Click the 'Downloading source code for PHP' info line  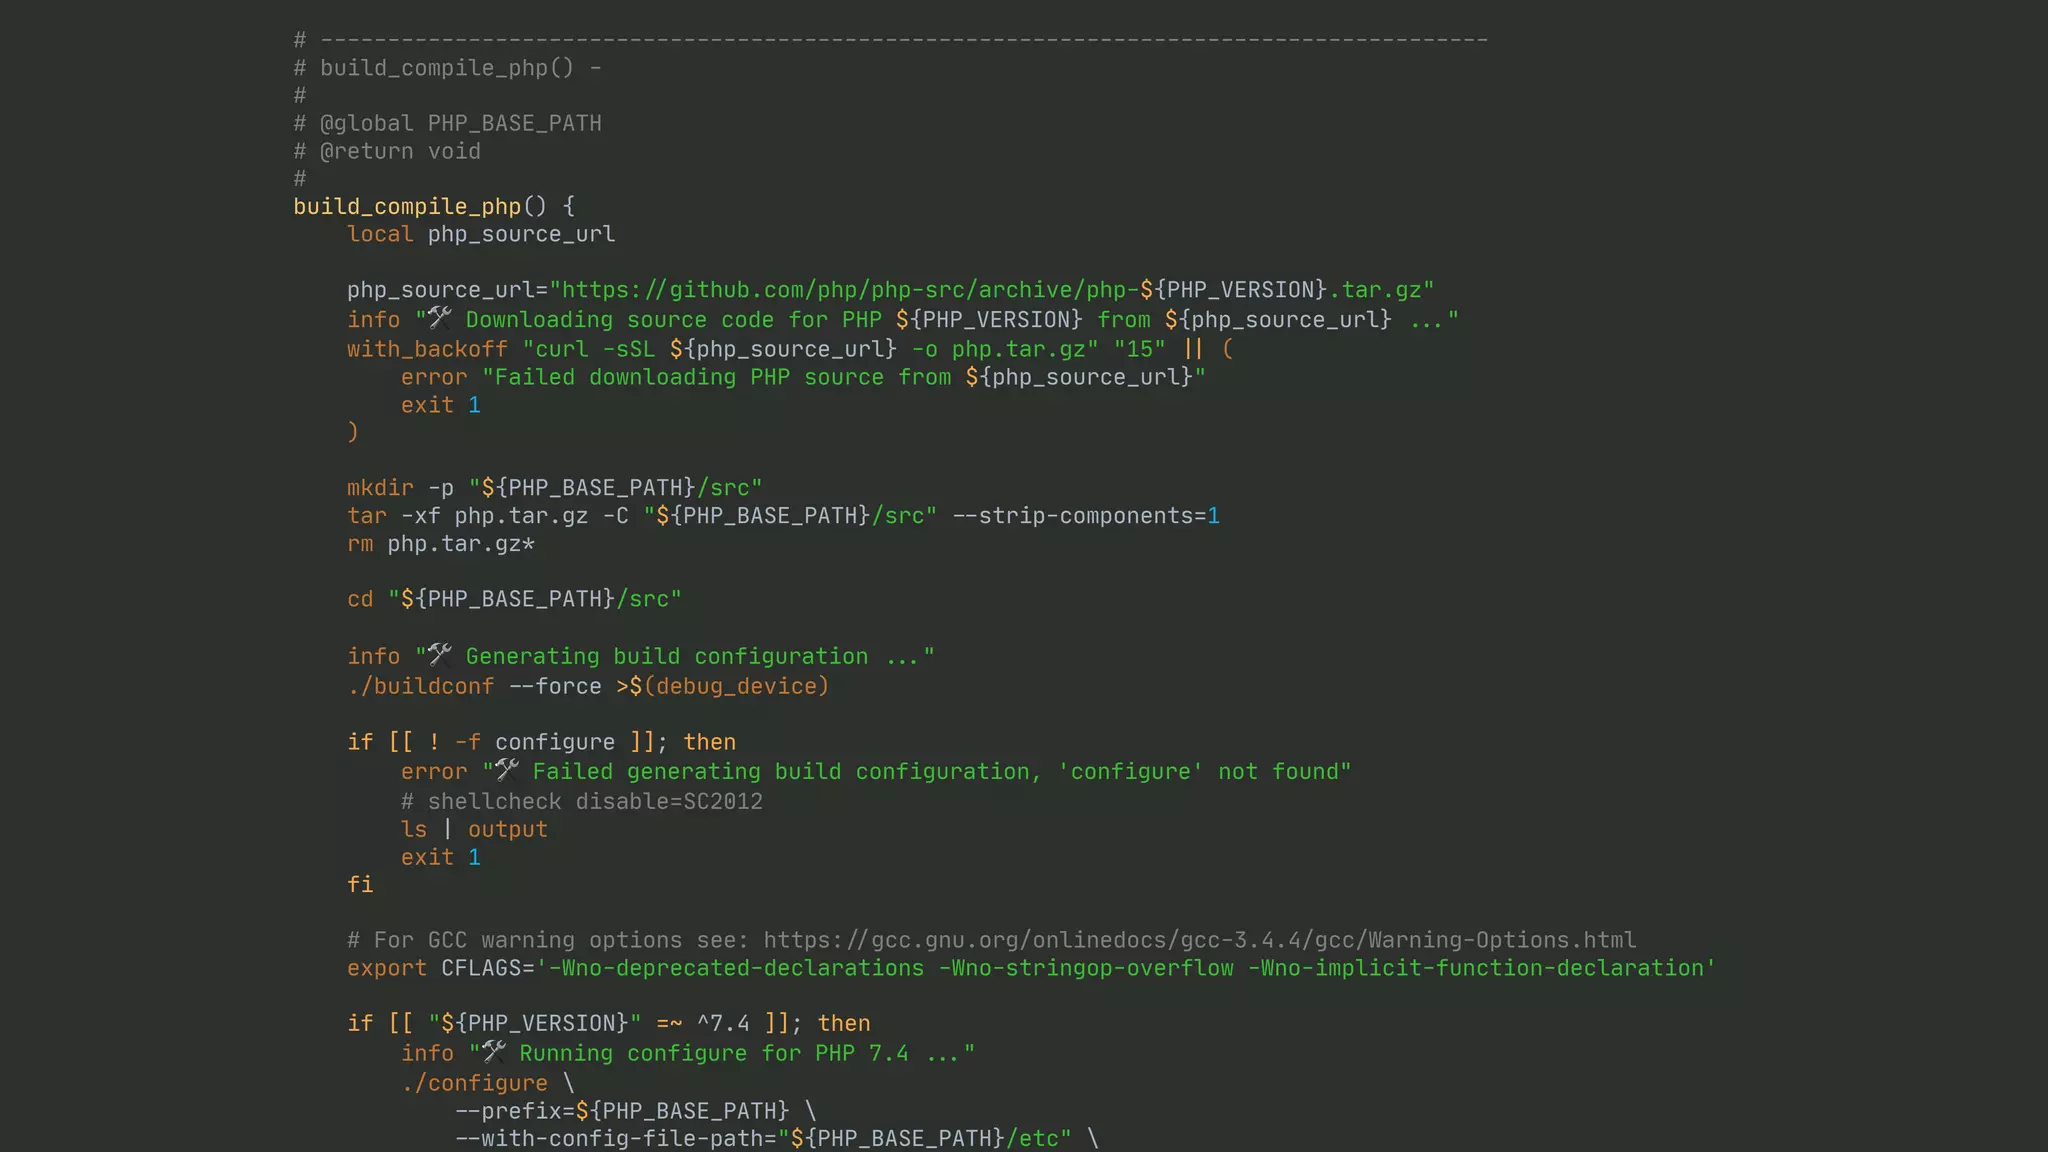coord(903,320)
